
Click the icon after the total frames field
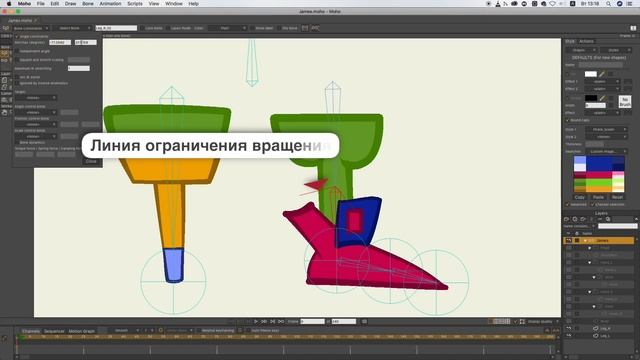pos(364,322)
